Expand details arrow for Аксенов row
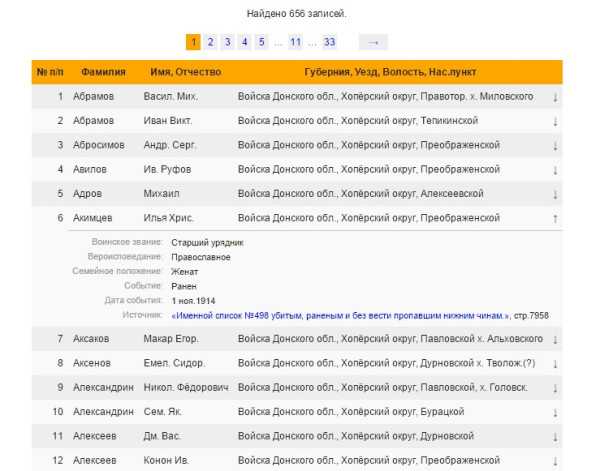 tap(555, 363)
